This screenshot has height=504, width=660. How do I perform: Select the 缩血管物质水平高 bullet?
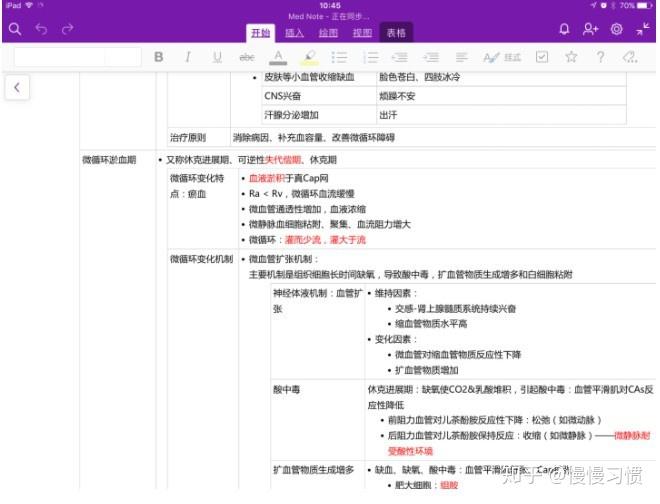(431, 324)
